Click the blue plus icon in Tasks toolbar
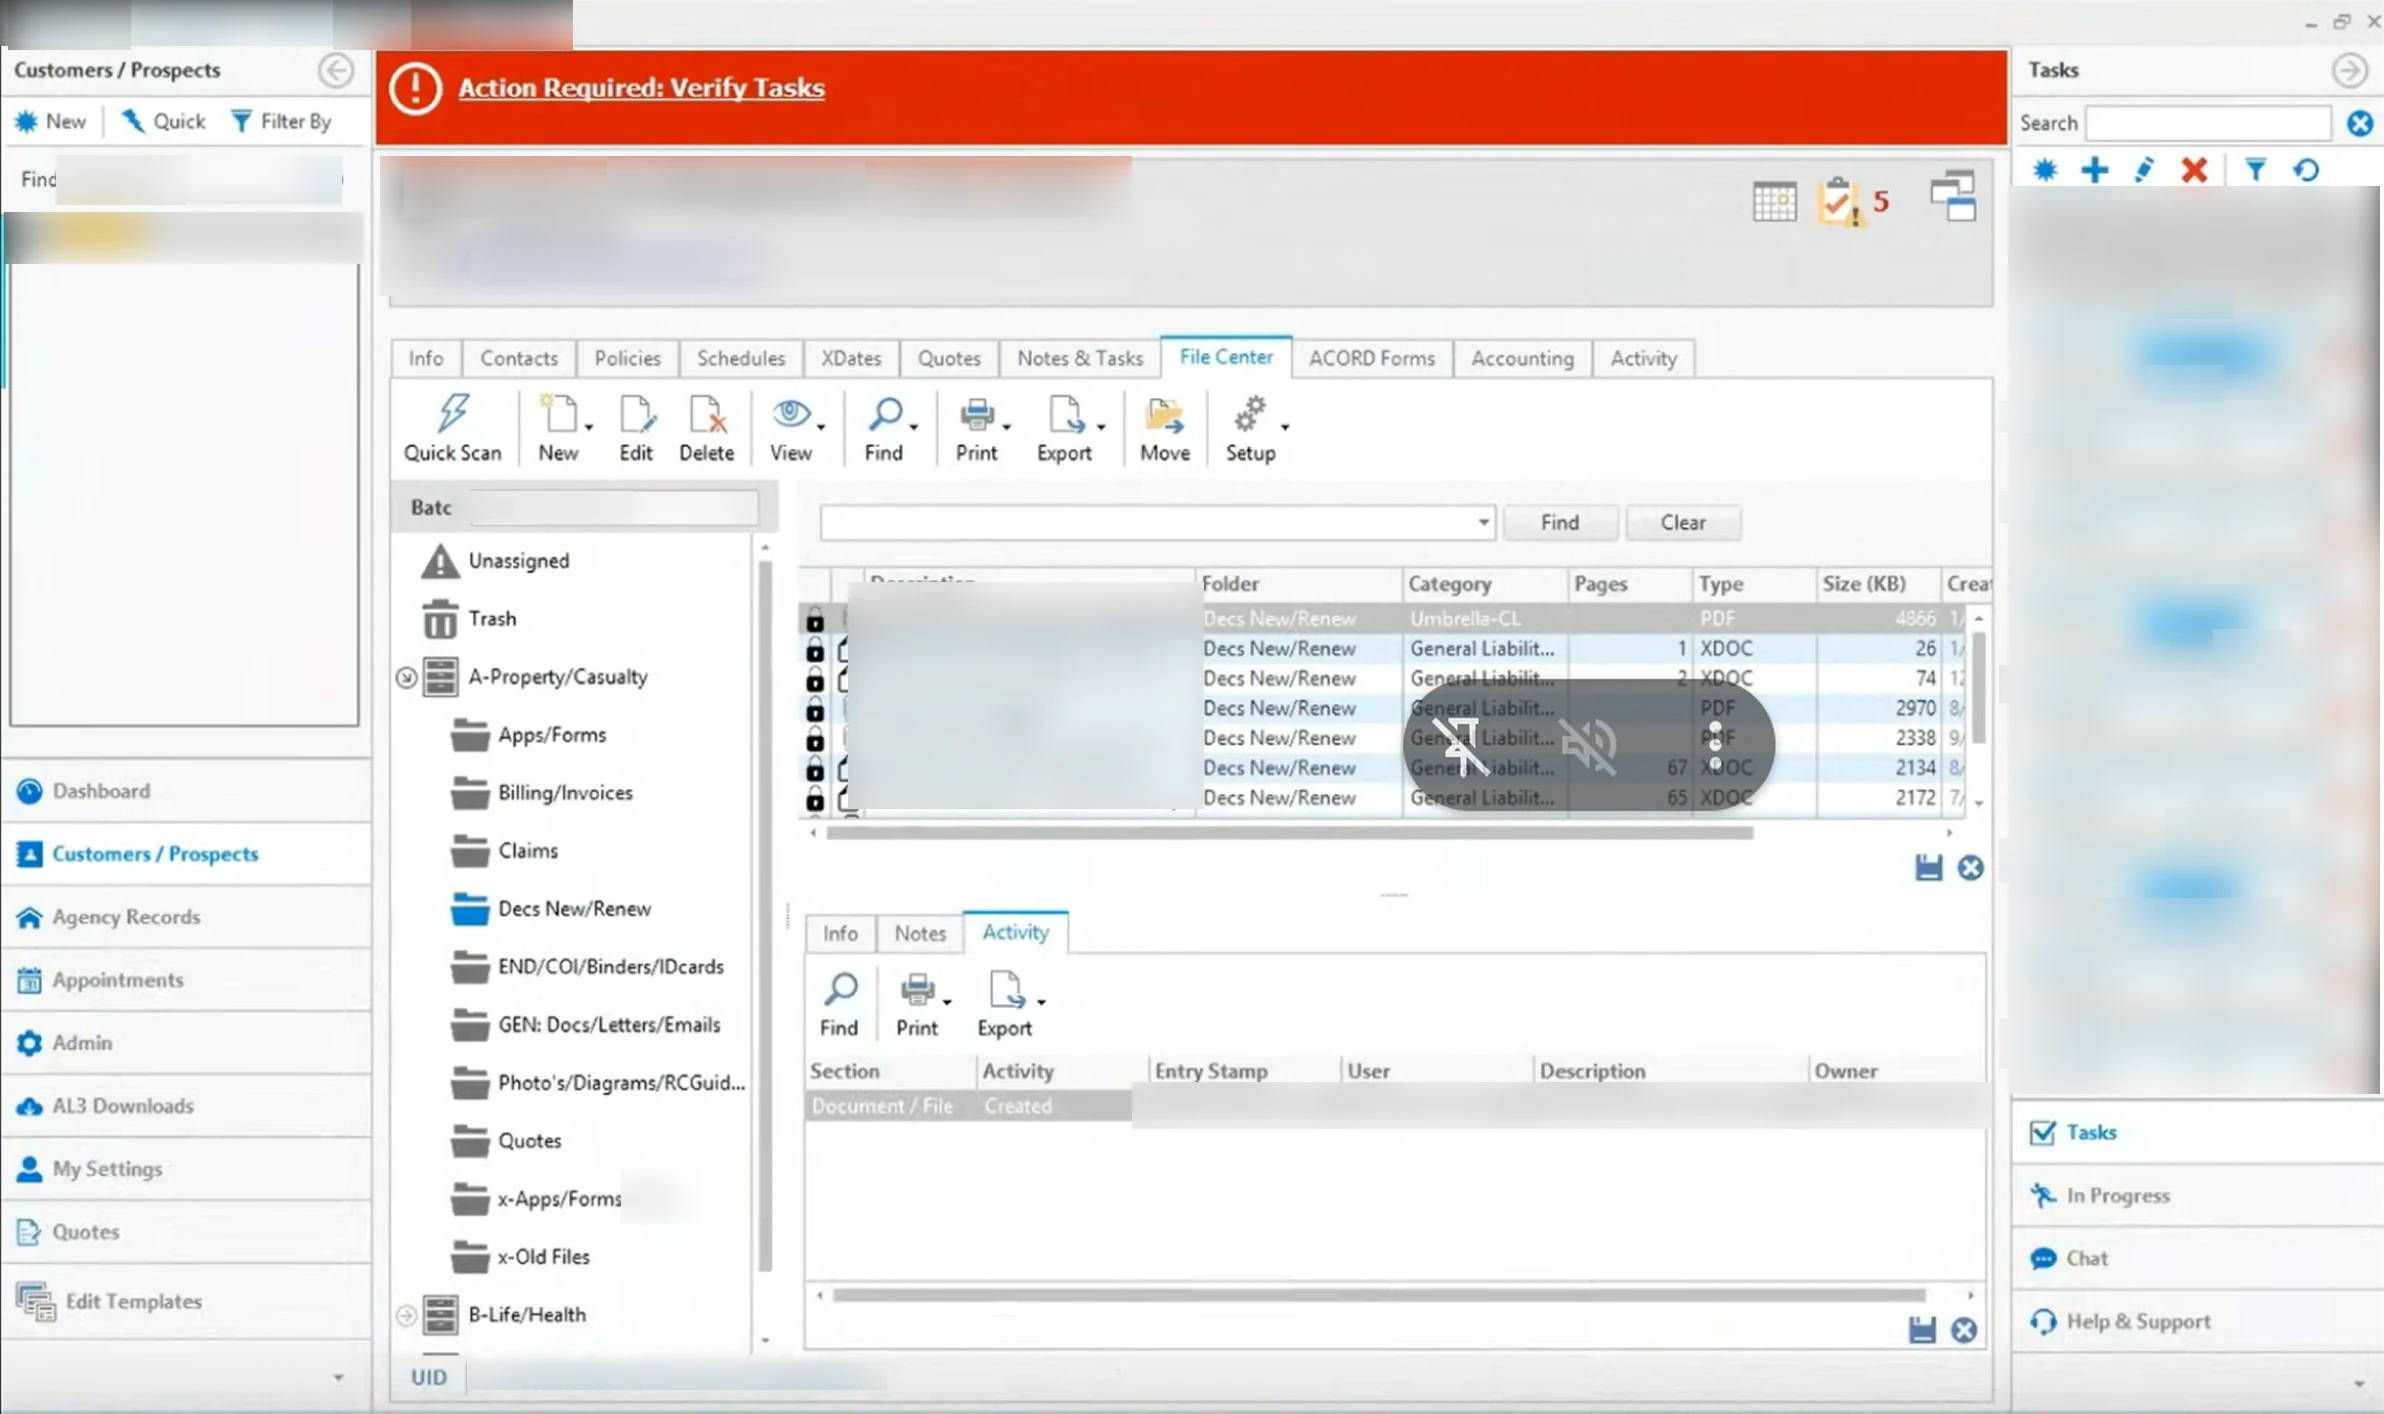The image size is (2384, 1414). pyautogui.click(x=2094, y=170)
